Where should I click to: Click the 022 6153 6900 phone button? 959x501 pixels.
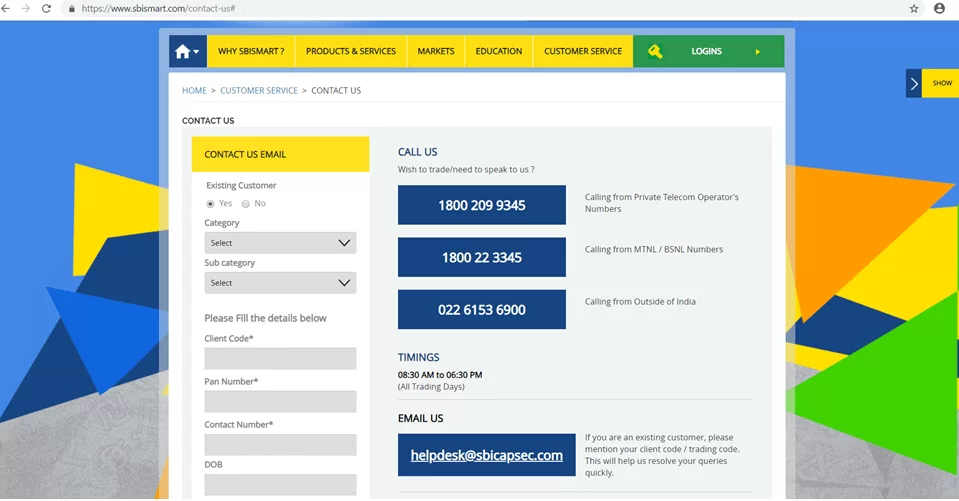tap(481, 310)
